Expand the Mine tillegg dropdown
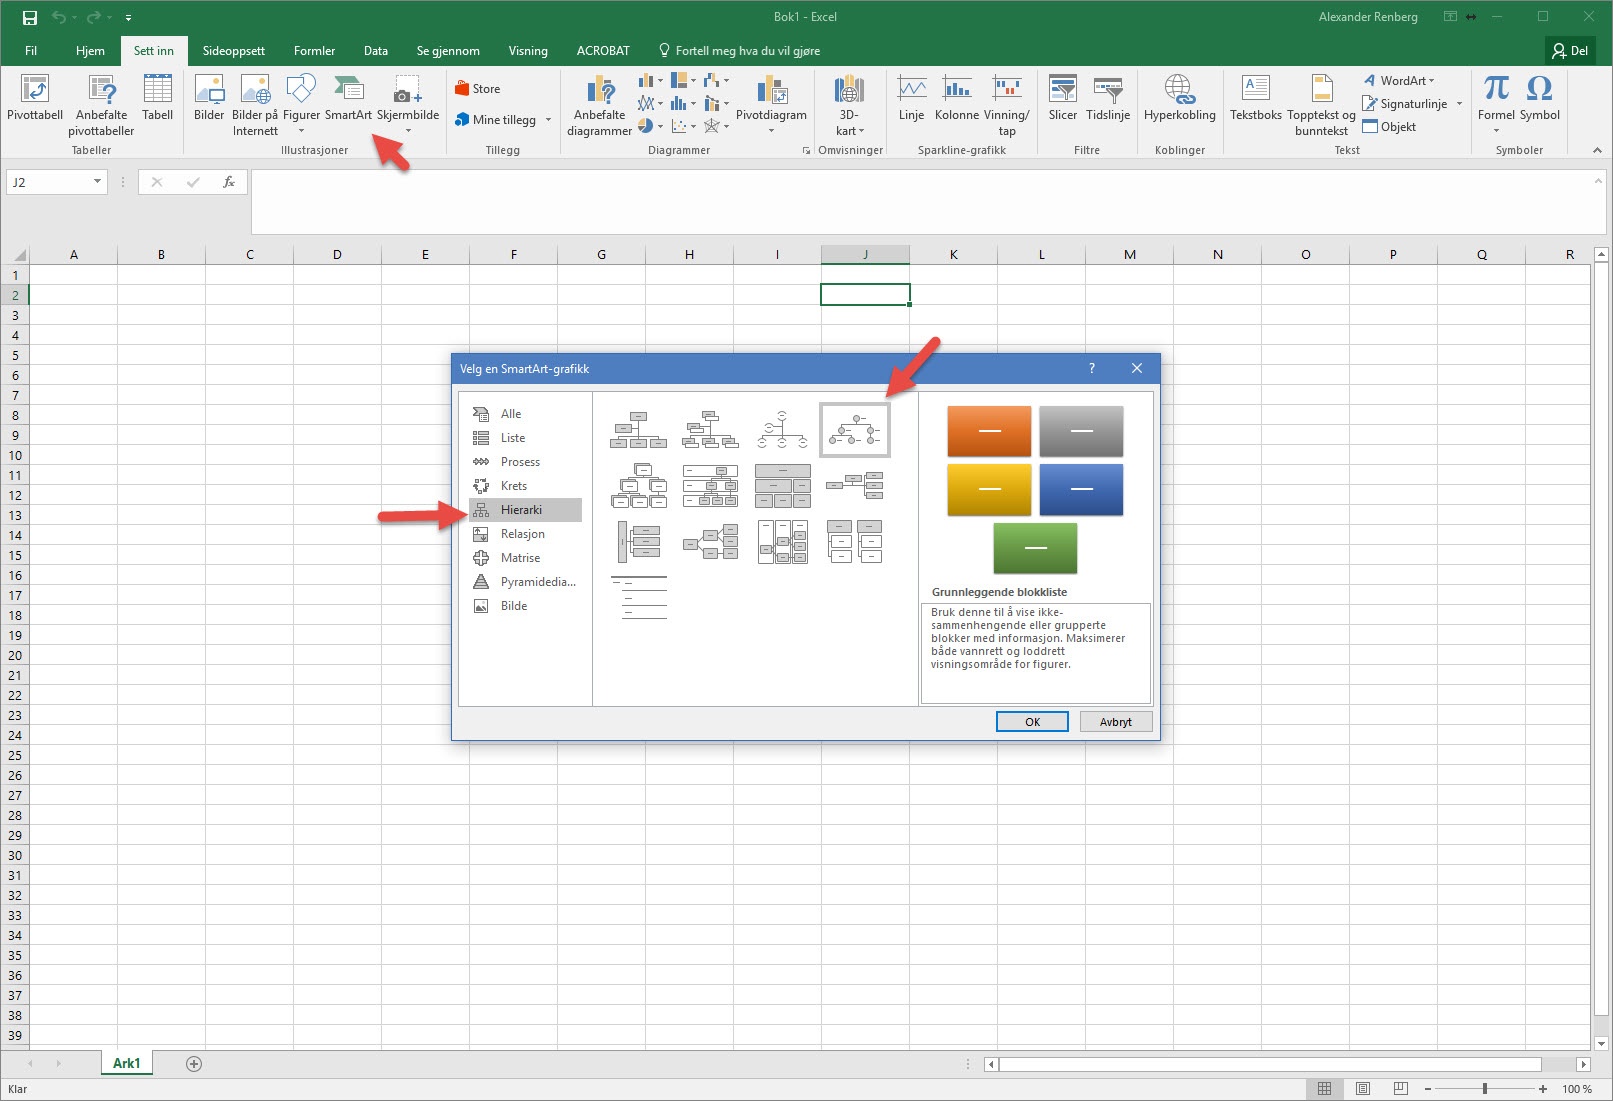Image resolution: width=1613 pixels, height=1101 pixels. (549, 120)
